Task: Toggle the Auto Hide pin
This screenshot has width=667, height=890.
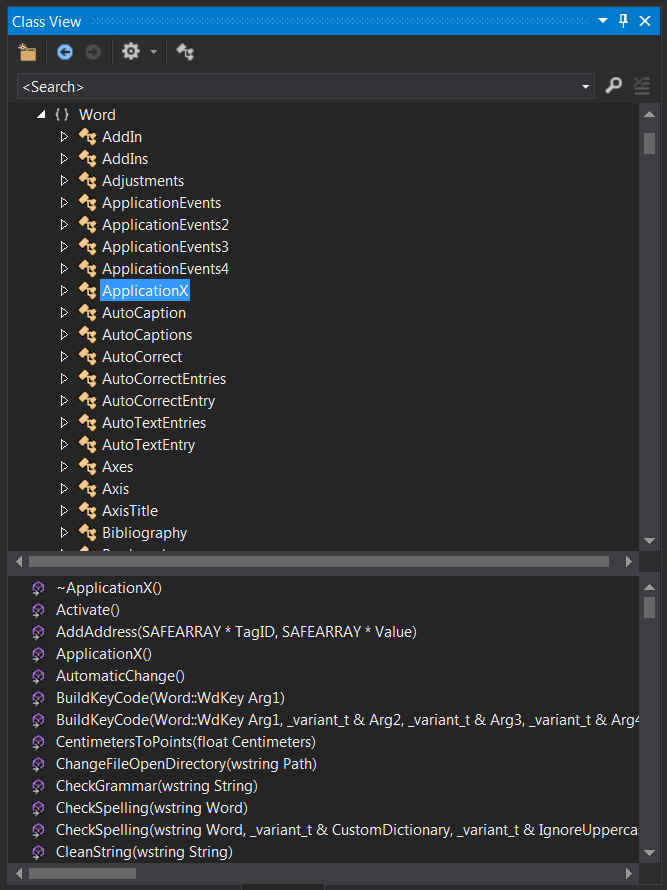Action: [623, 22]
